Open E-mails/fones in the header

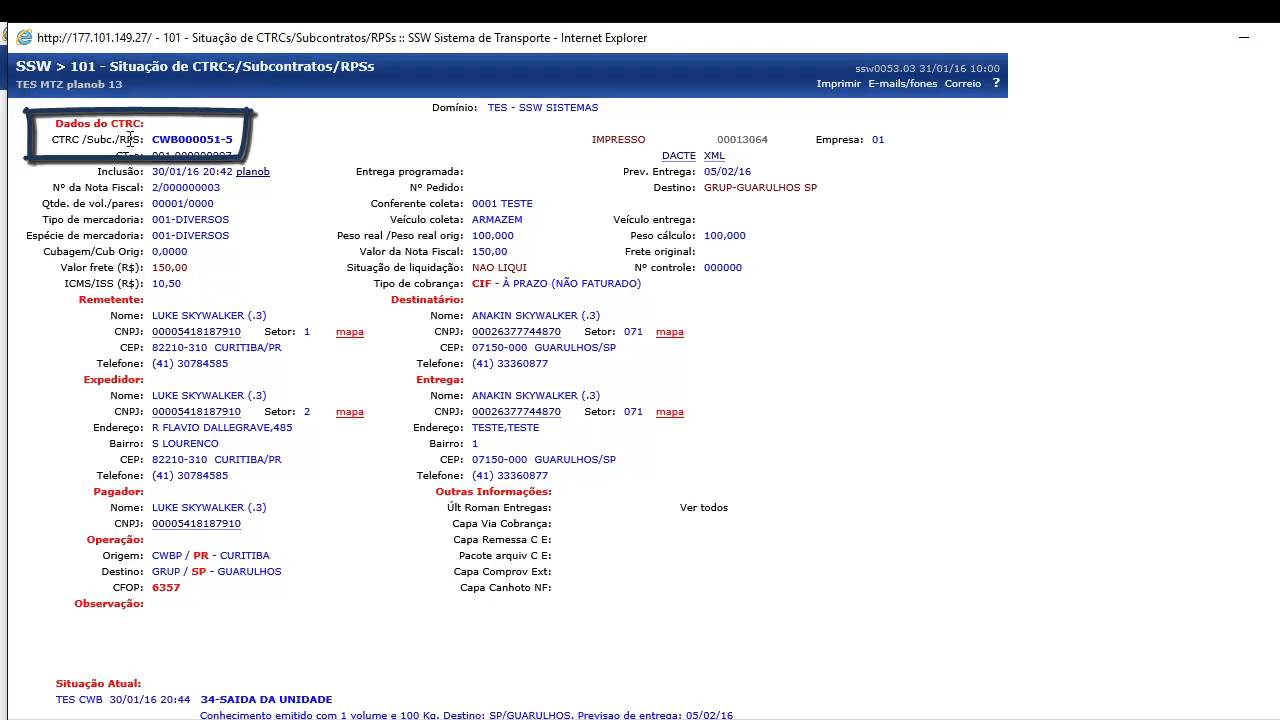(x=902, y=84)
